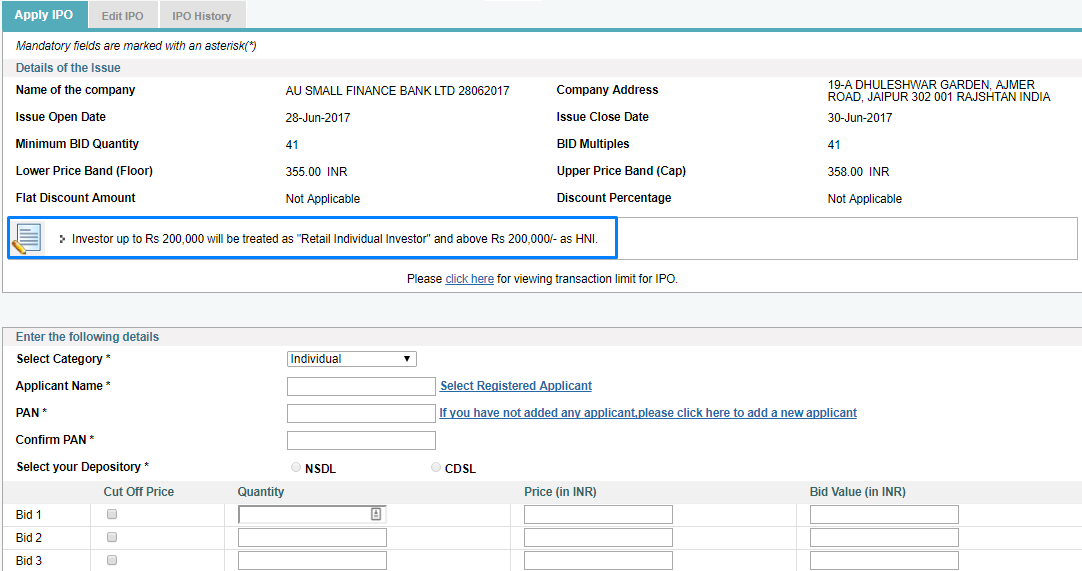Focus the PAN input field
The image size is (1082, 571).
[x=361, y=413]
